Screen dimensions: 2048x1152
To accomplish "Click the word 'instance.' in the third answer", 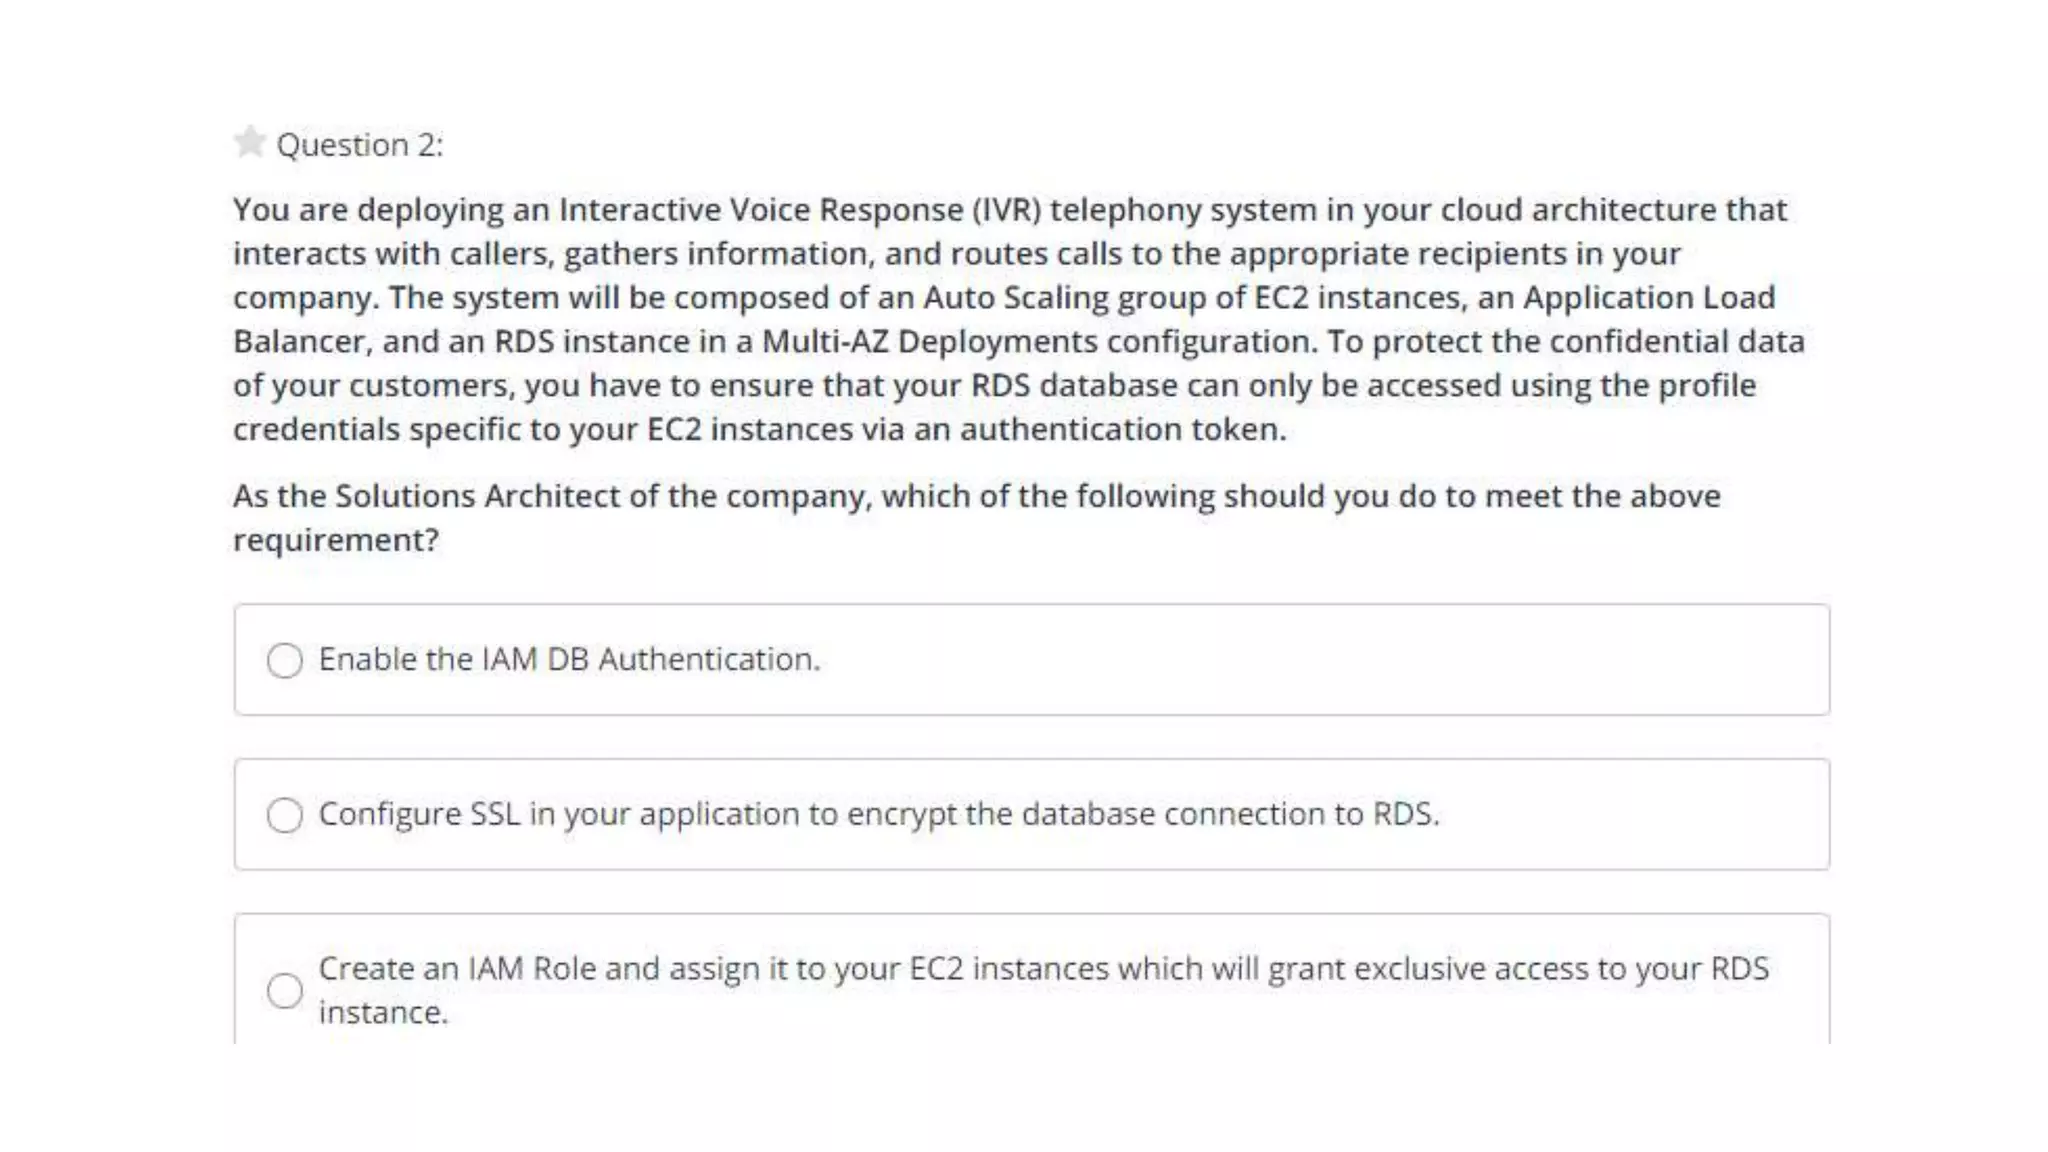I will [383, 1013].
